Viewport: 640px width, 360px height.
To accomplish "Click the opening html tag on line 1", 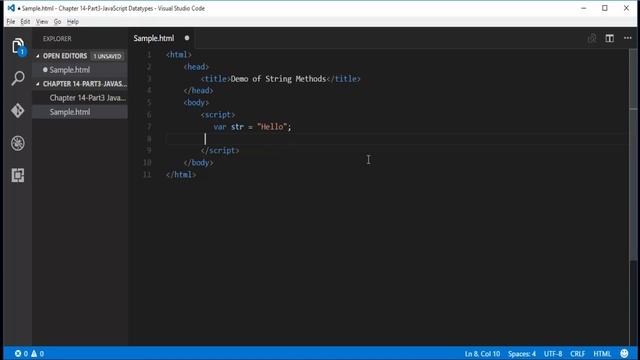I will click(x=178, y=55).
